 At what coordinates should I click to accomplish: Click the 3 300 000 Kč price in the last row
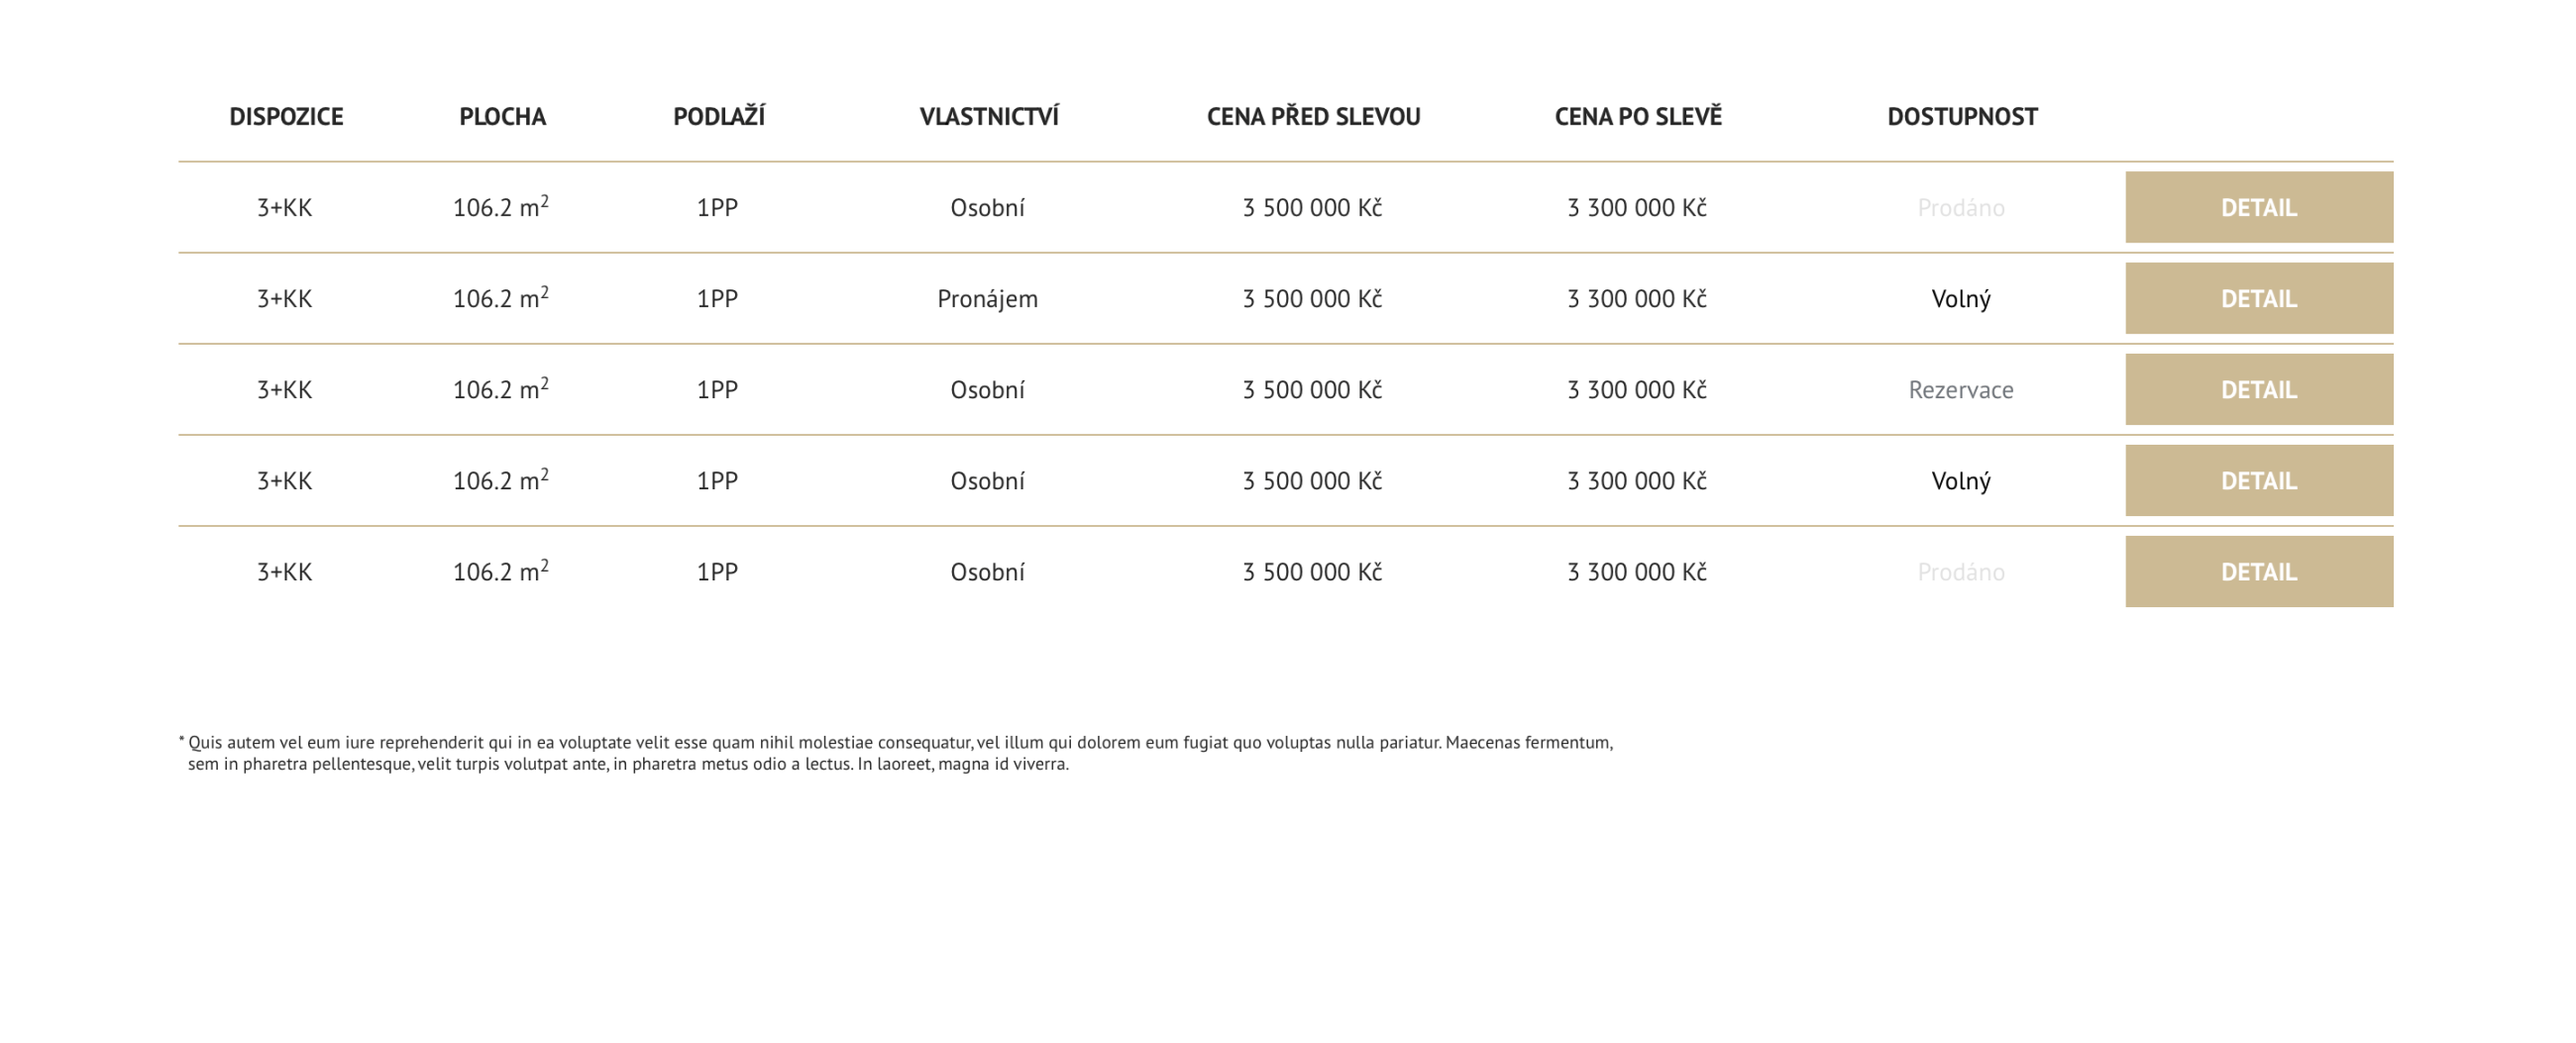point(1636,571)
